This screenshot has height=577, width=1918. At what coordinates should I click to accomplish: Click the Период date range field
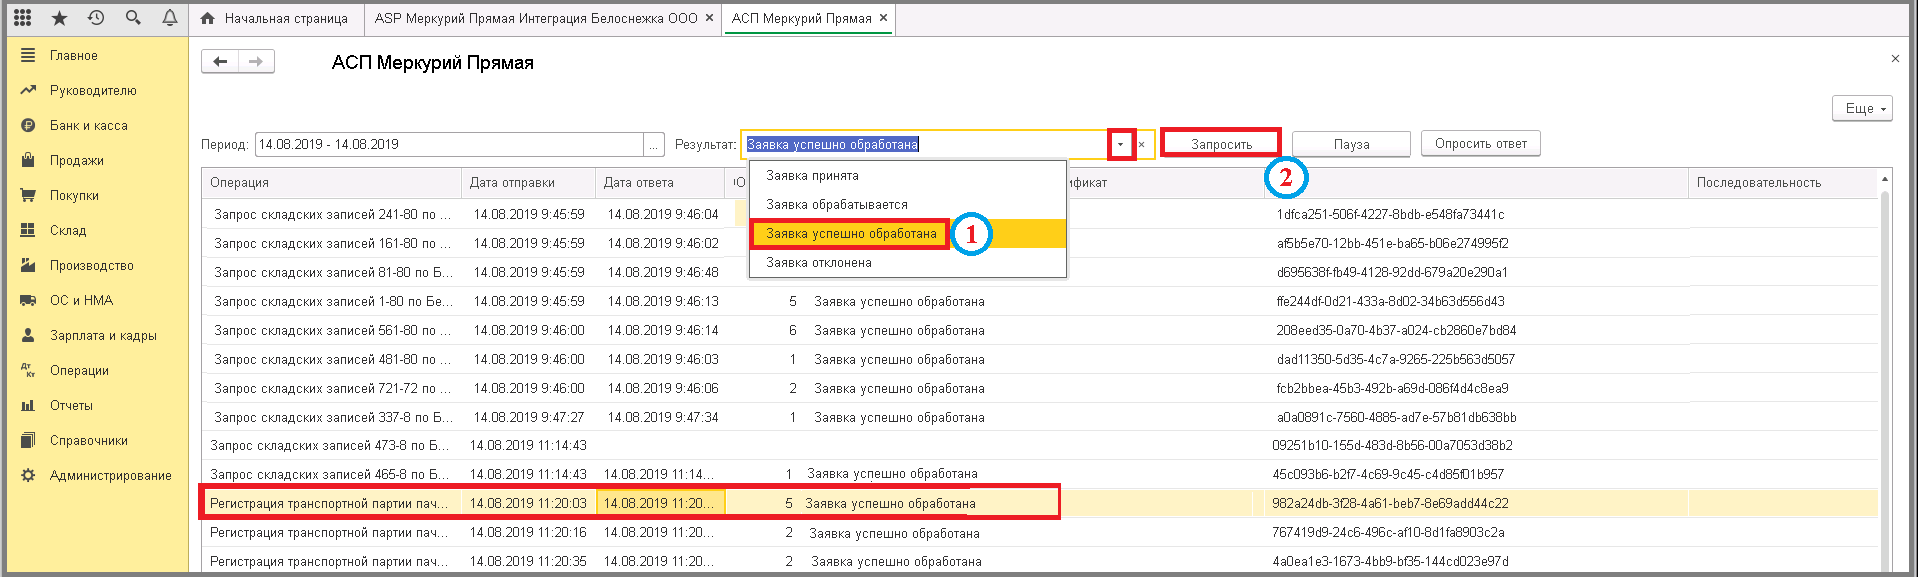point(449,145)
